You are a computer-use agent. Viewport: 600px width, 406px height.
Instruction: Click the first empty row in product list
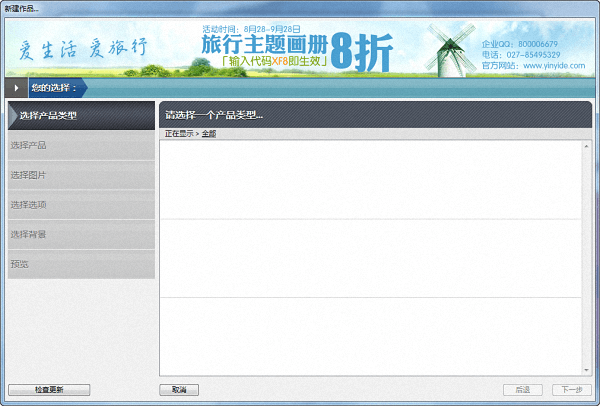click(370, 180)
